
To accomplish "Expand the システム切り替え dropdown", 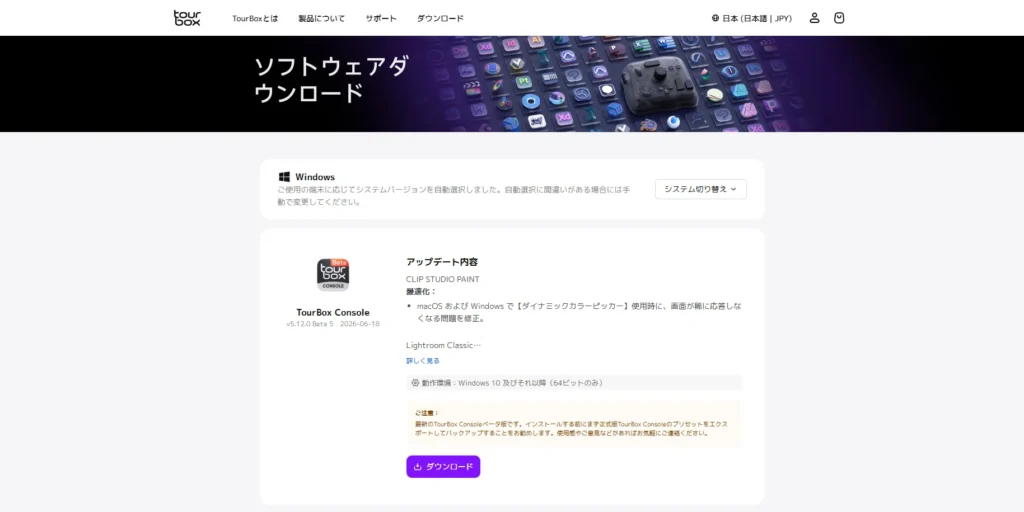I will tap(701, 189).
